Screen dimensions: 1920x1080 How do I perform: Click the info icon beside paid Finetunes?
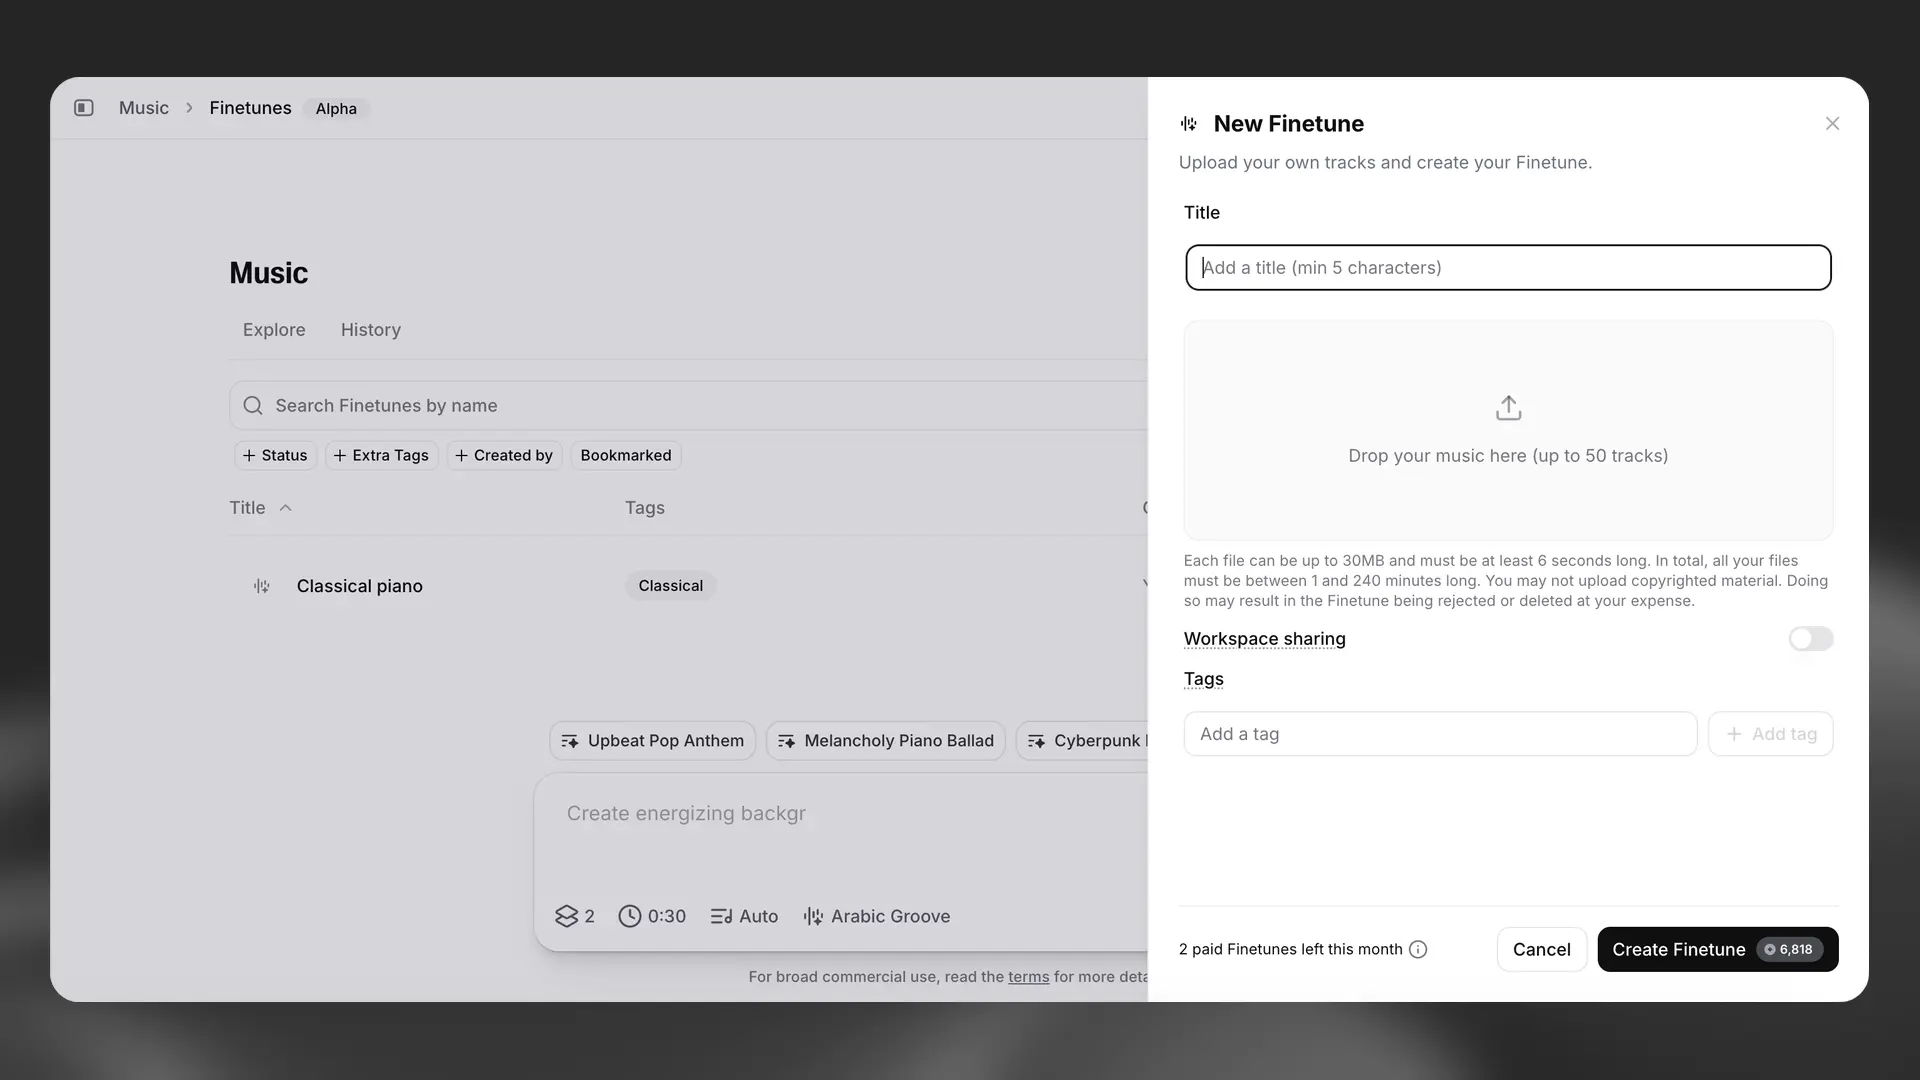(x=1418, y=949)
